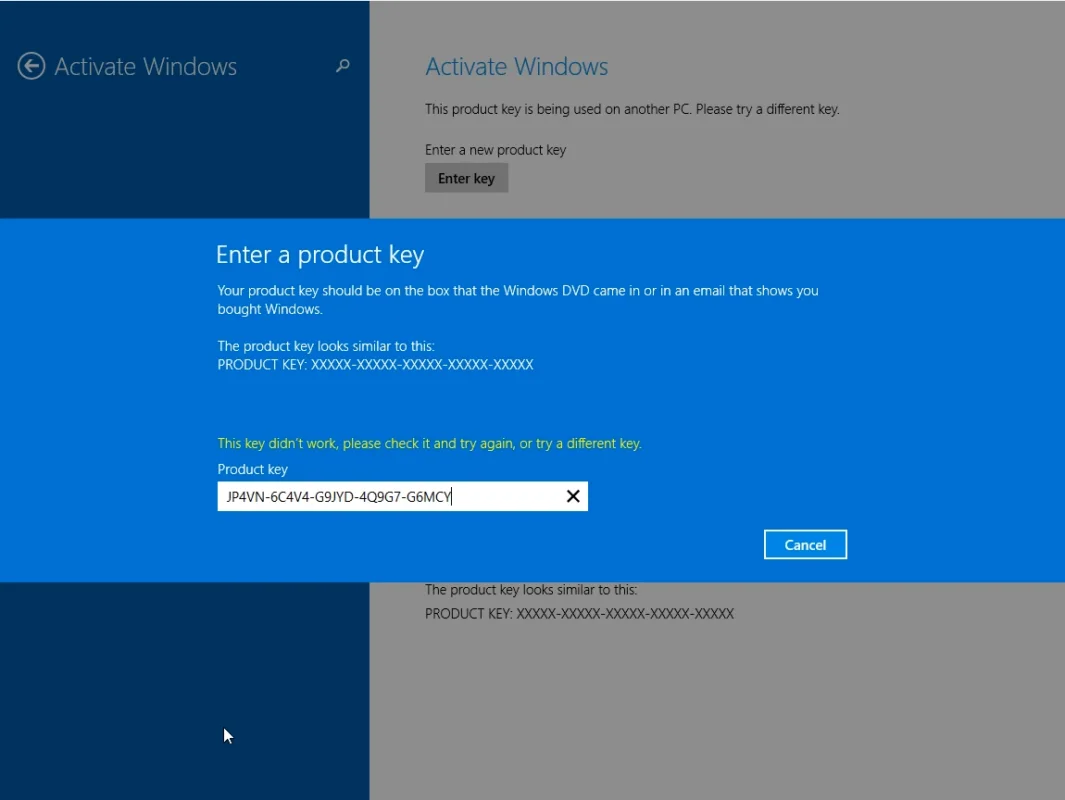1065x800 pixels.
Task: Click the typed product key ending in G6MCY
Action: (x=334, y=496)
